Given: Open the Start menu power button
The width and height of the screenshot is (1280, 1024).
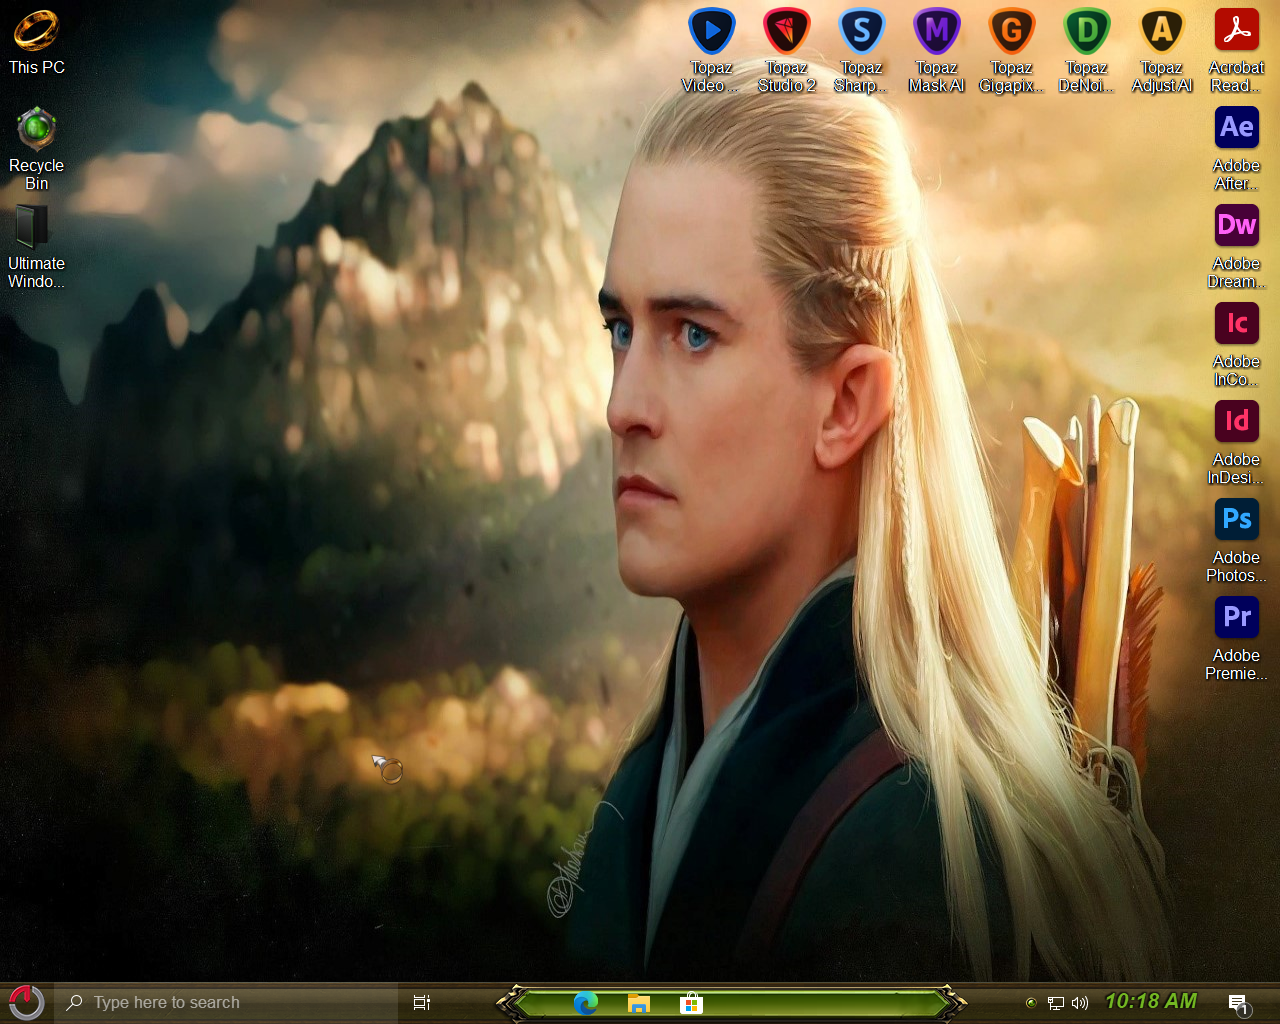Looking at the screenshot, I should 26,1002.
